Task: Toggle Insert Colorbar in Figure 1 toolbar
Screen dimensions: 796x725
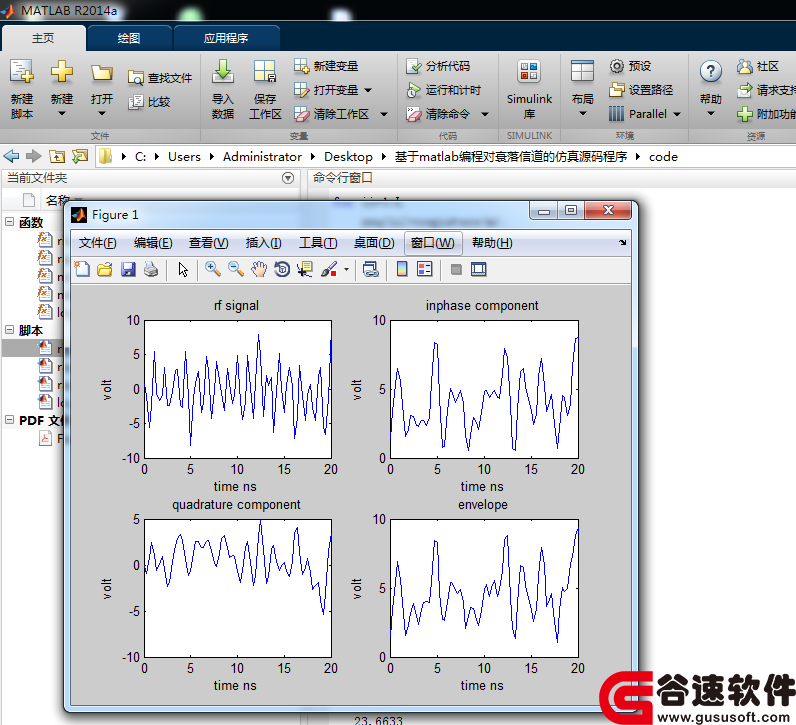Action: coord(402,269)
